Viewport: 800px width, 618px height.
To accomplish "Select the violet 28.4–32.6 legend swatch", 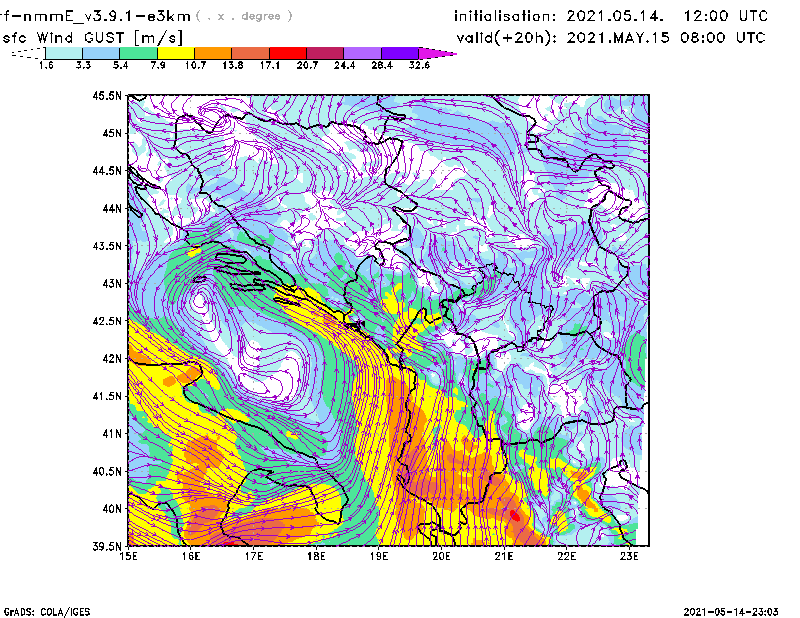I will point(399,53).
